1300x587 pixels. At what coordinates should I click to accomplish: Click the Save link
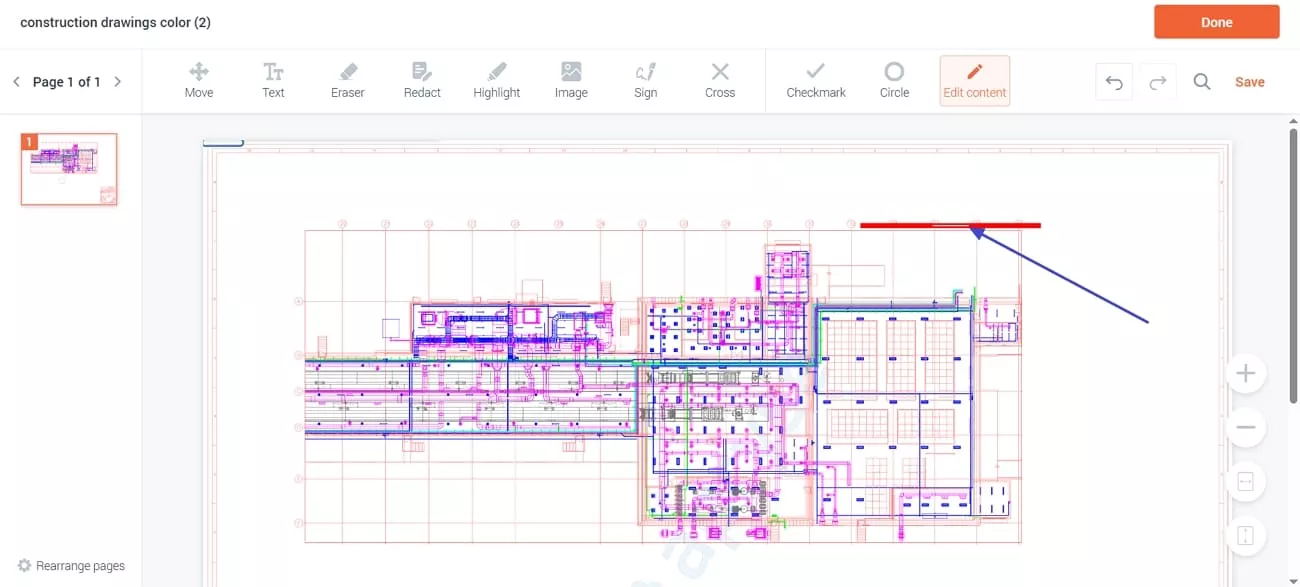coord(1250,82)
